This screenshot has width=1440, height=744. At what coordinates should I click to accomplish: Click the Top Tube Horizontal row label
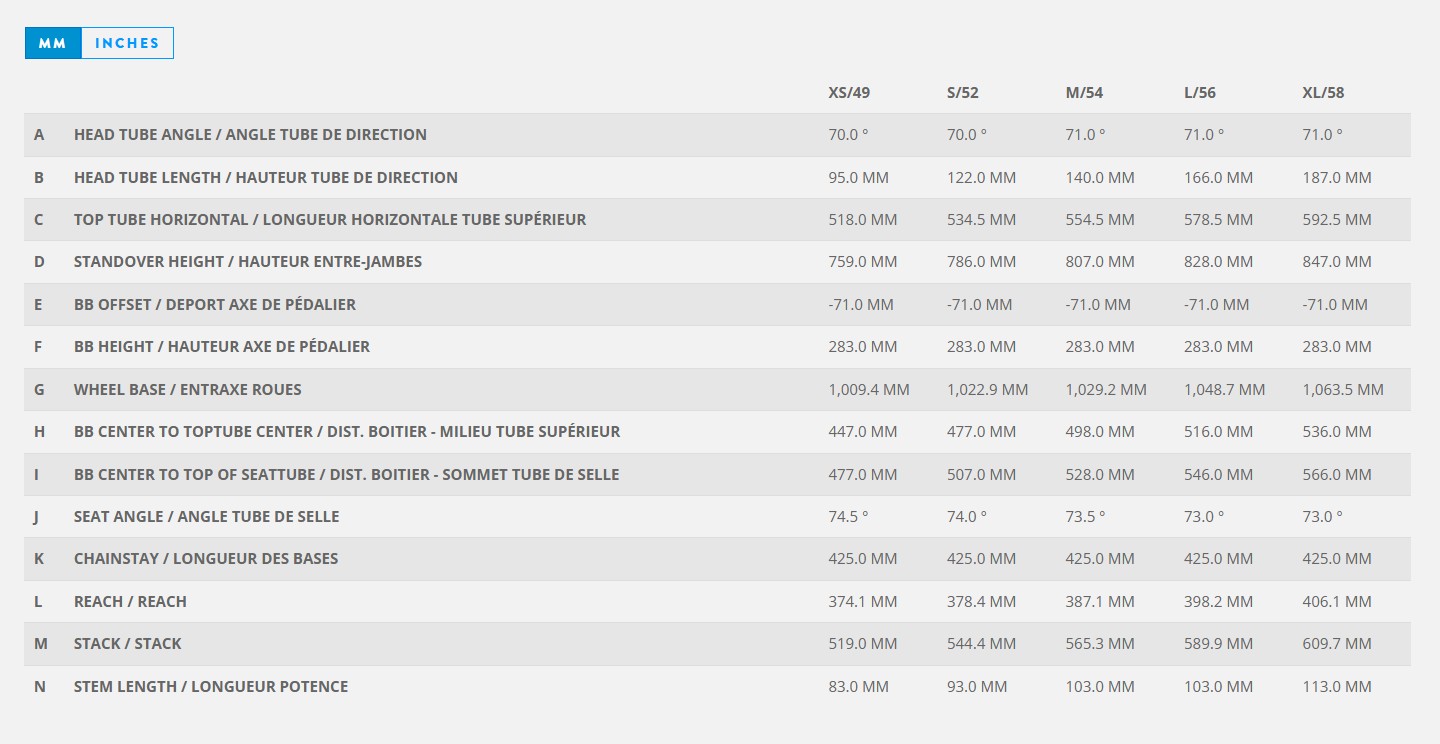tap(330, 220)
